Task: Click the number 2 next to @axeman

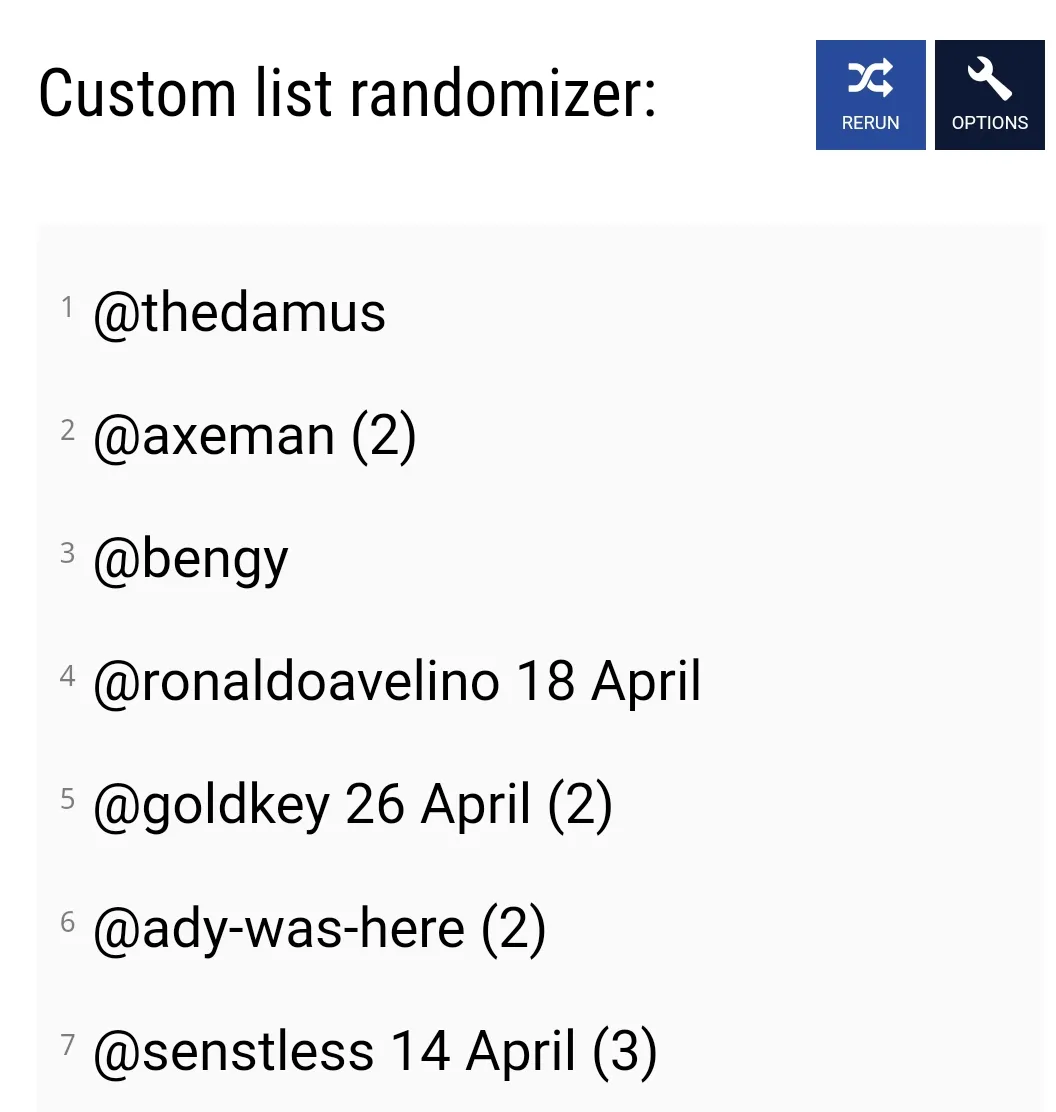Action: pos(68,429)
